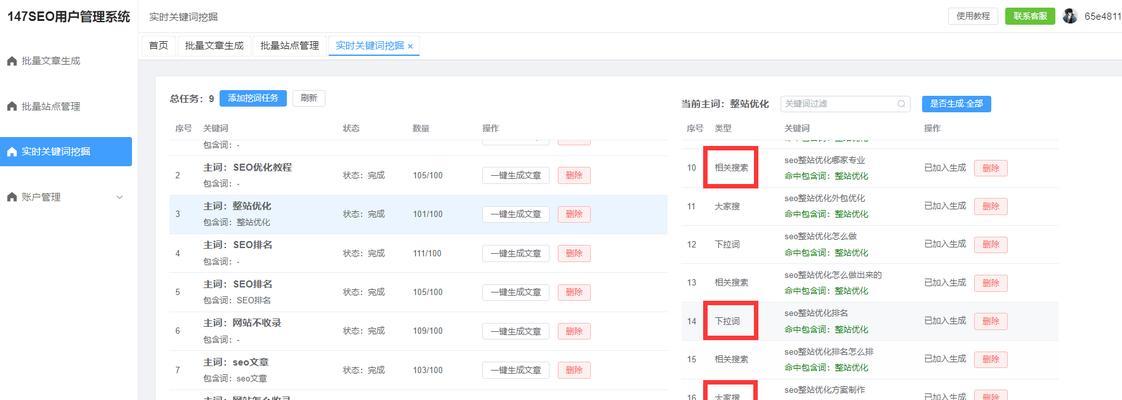Delete keyword seo整站优化排名
This screenshot has width=1122, height=400.
point(990,321)
